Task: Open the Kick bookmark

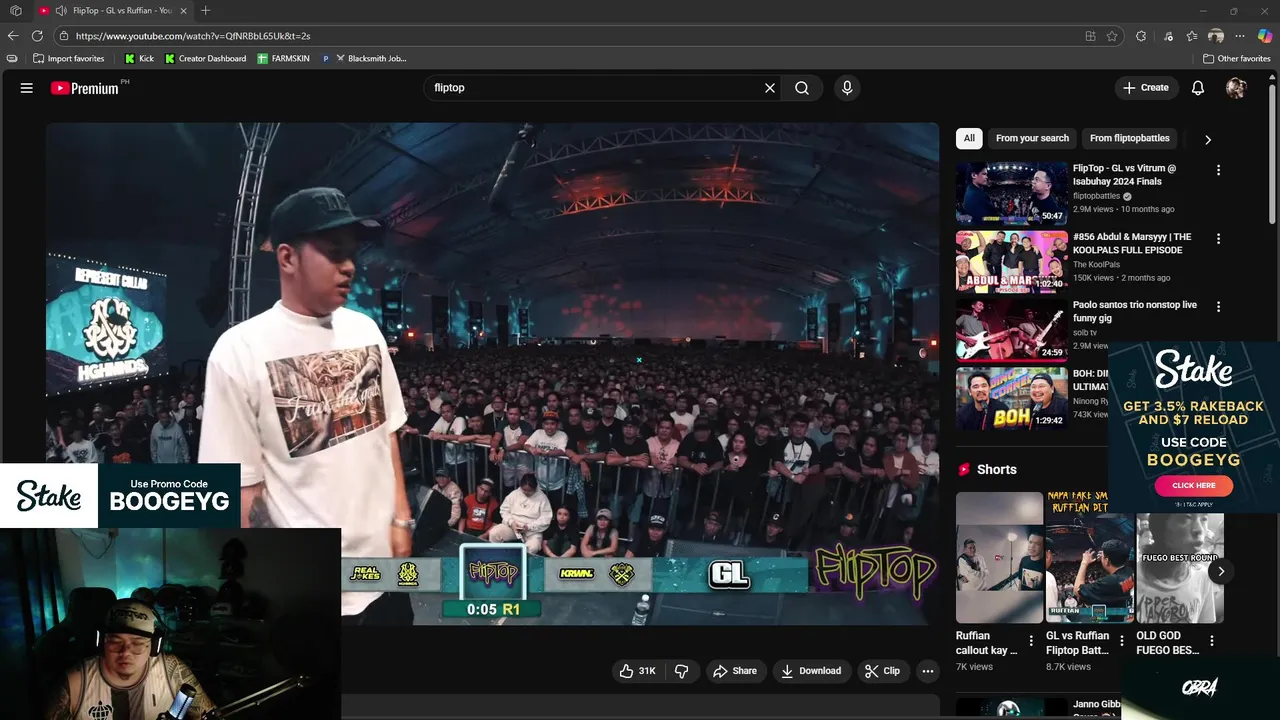Action: pos(139,59)
